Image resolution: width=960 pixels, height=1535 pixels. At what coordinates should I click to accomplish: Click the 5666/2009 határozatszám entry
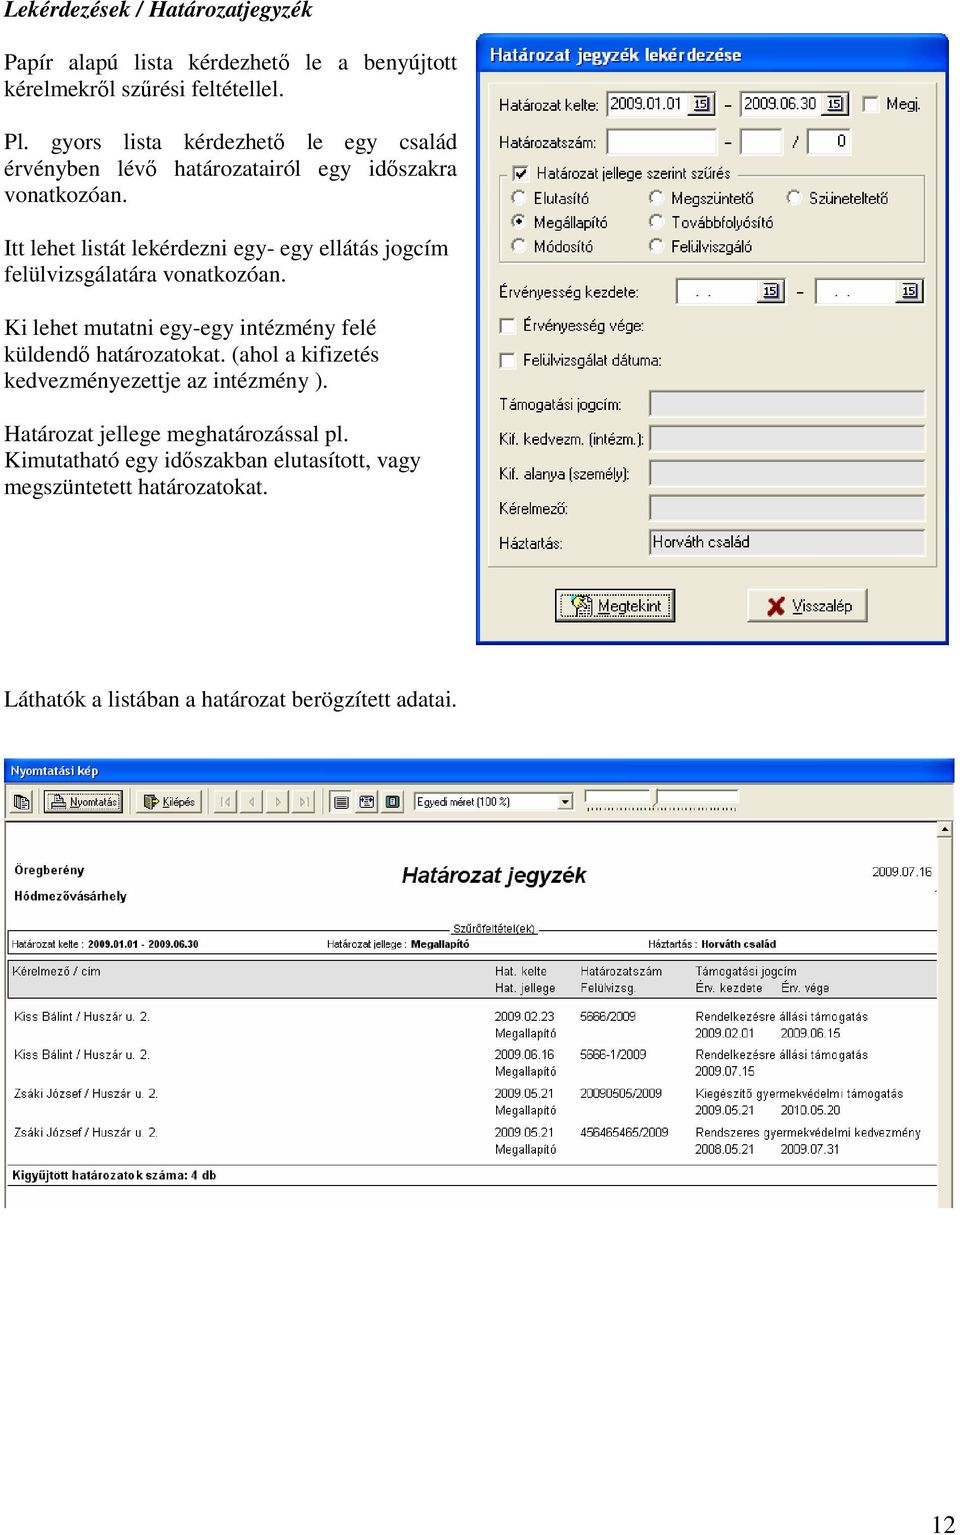pyautogui.click(x=607, y=1016)
